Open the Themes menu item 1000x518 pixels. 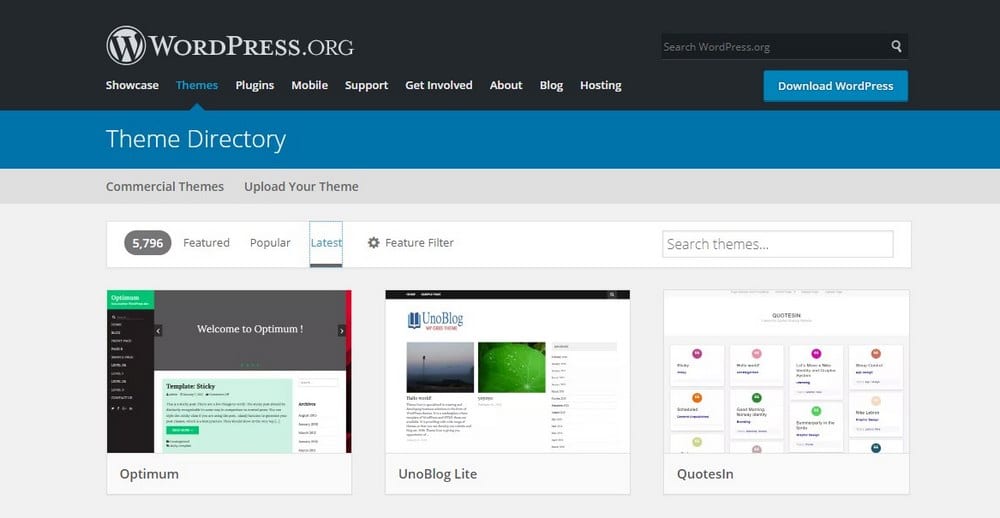click(x=197, y=85)
